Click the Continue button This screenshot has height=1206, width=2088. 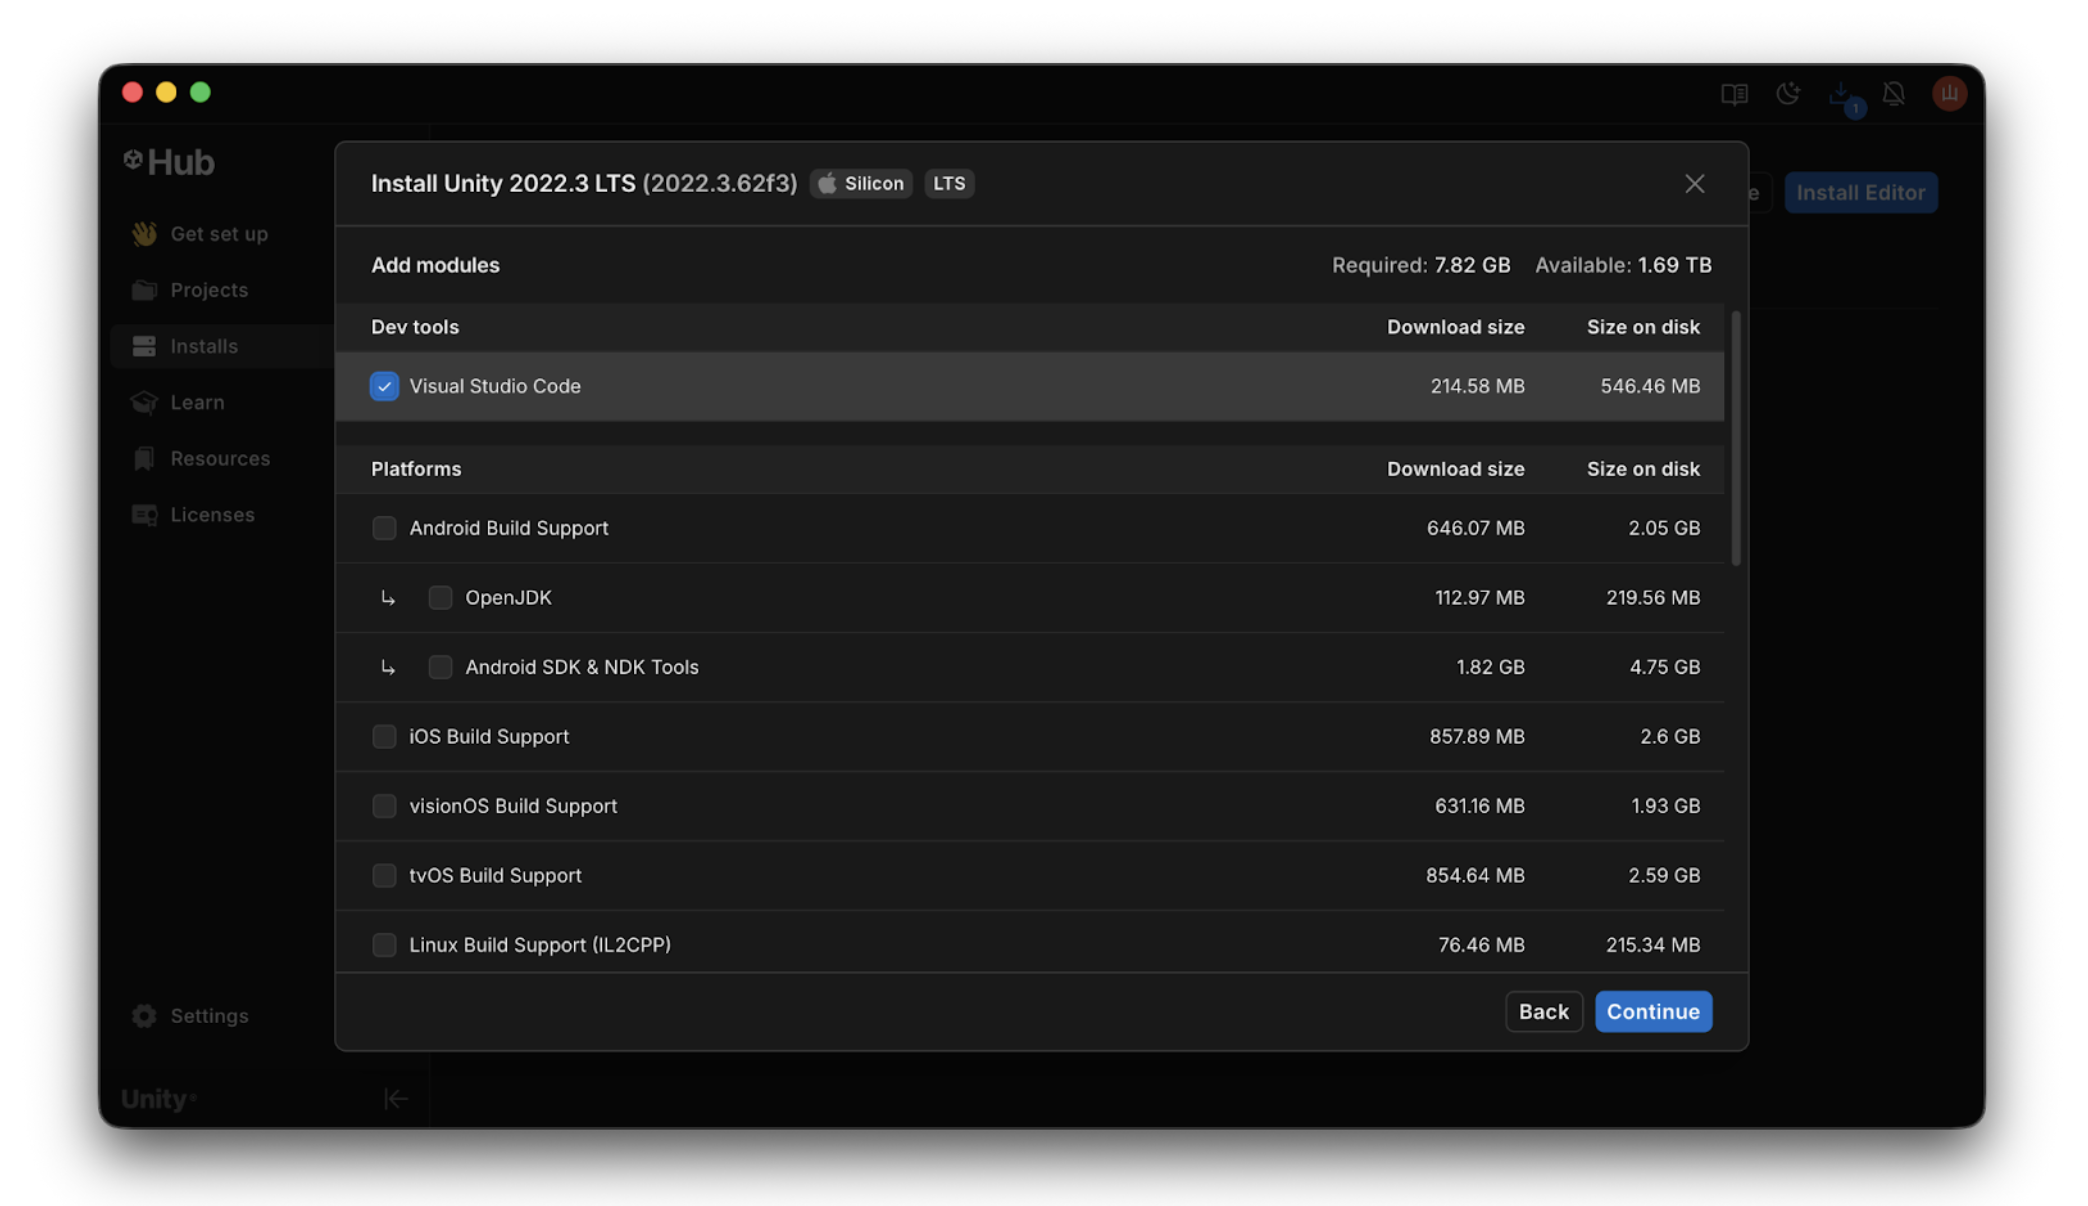tap(1652, 1011)
